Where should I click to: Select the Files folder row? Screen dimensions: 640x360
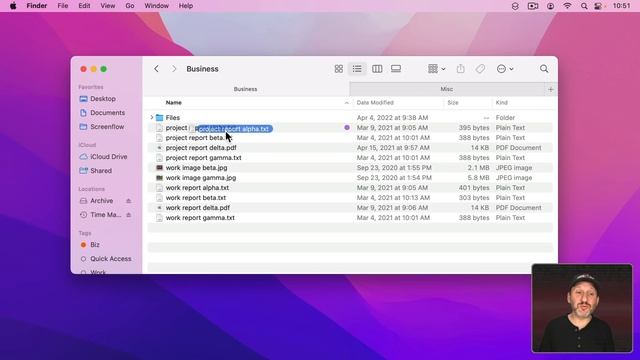point(350,118)
